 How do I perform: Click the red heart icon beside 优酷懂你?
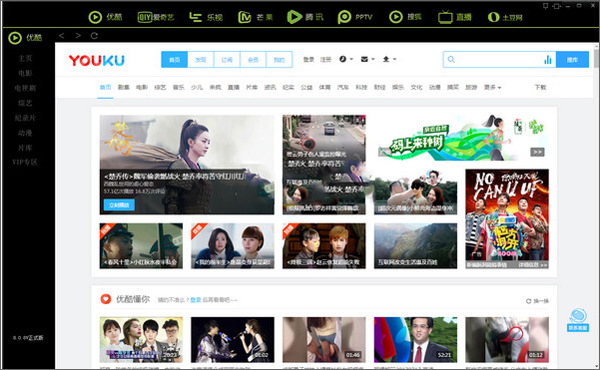tap(106, 299)
